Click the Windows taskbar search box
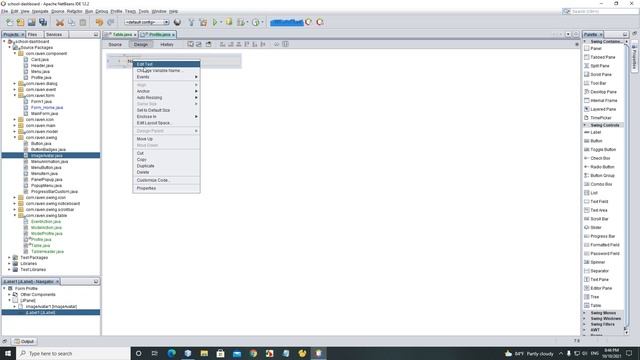The image size is (640, 360). click(73, 353)
